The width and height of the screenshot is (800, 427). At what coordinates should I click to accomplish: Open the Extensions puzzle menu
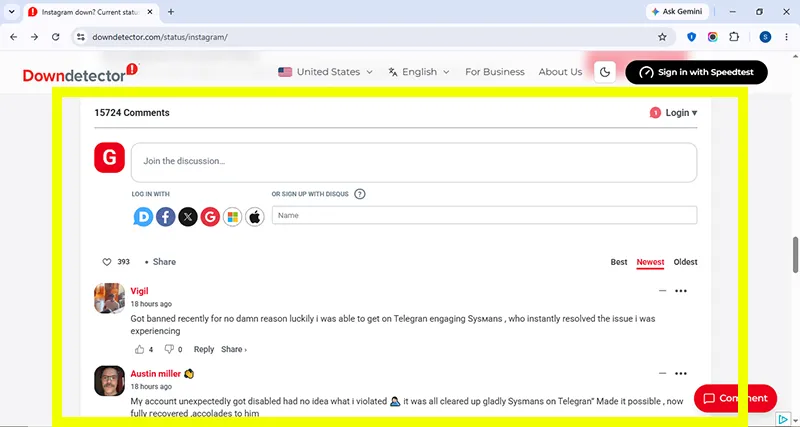click(x=734, y=37)
